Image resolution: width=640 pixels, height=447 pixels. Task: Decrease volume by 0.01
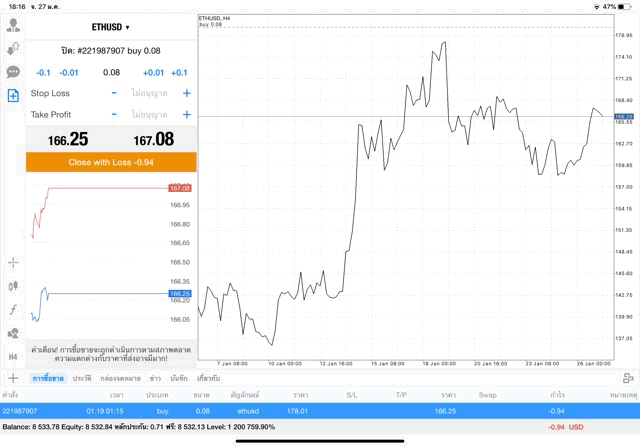point(69,73)
